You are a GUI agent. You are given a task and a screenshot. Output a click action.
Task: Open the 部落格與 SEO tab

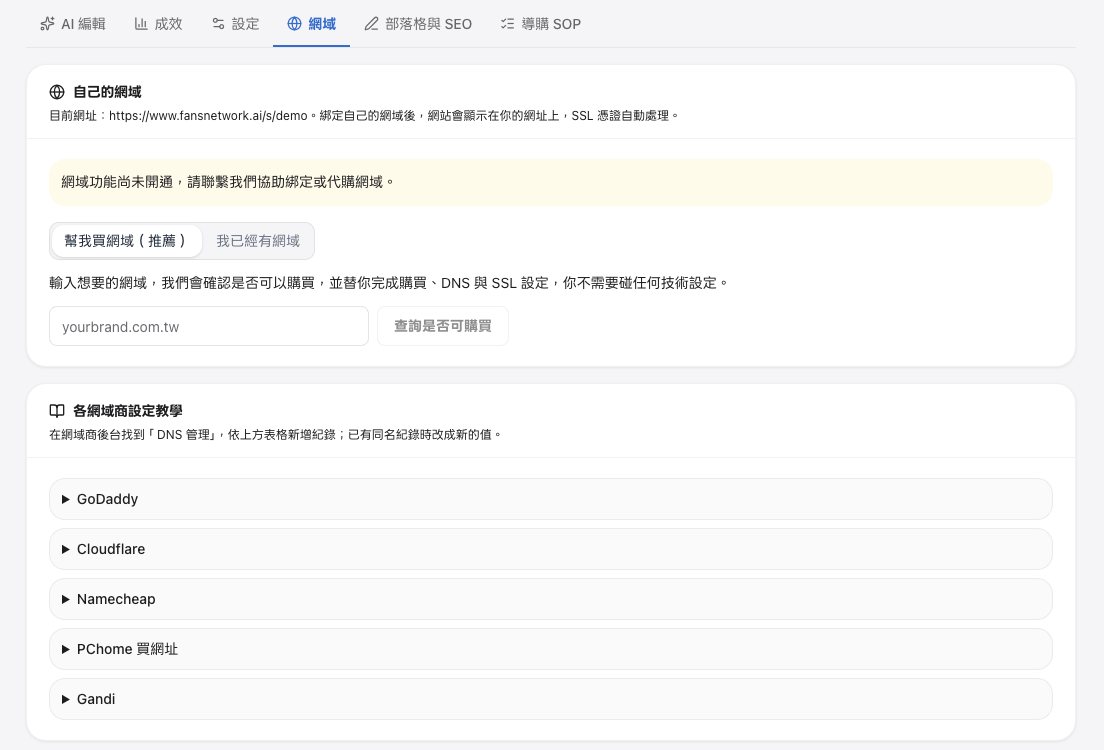click(418, 24)
